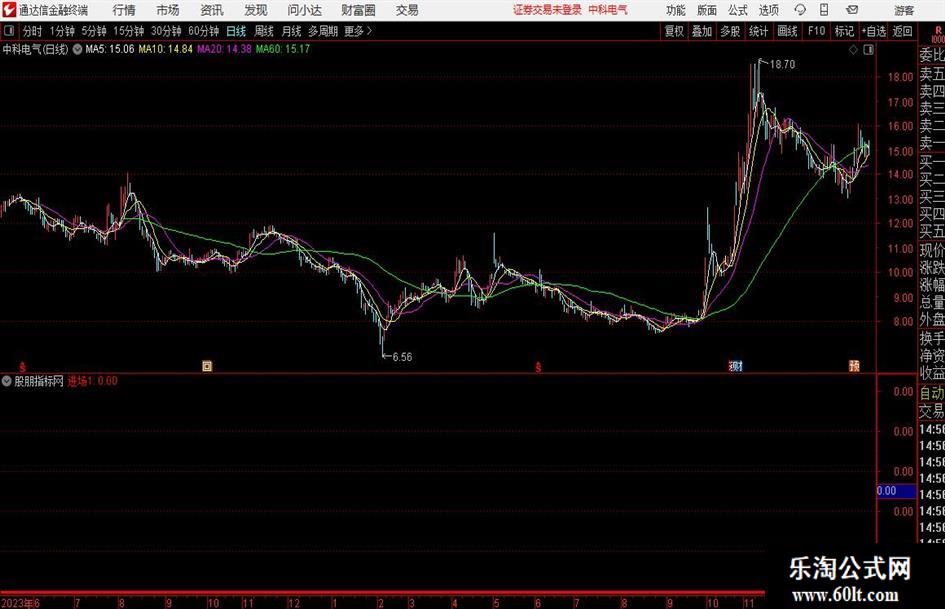Click the 6.56 low price label
Screen dimensions: 945x609
(402, 357)
